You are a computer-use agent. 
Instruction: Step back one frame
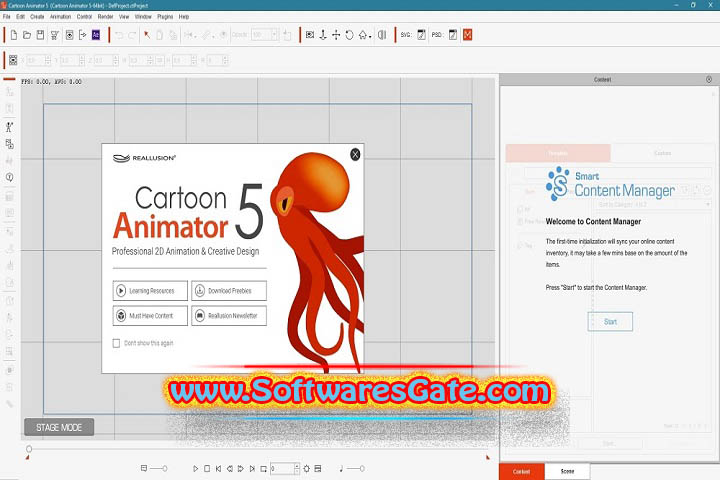point(230,469)
